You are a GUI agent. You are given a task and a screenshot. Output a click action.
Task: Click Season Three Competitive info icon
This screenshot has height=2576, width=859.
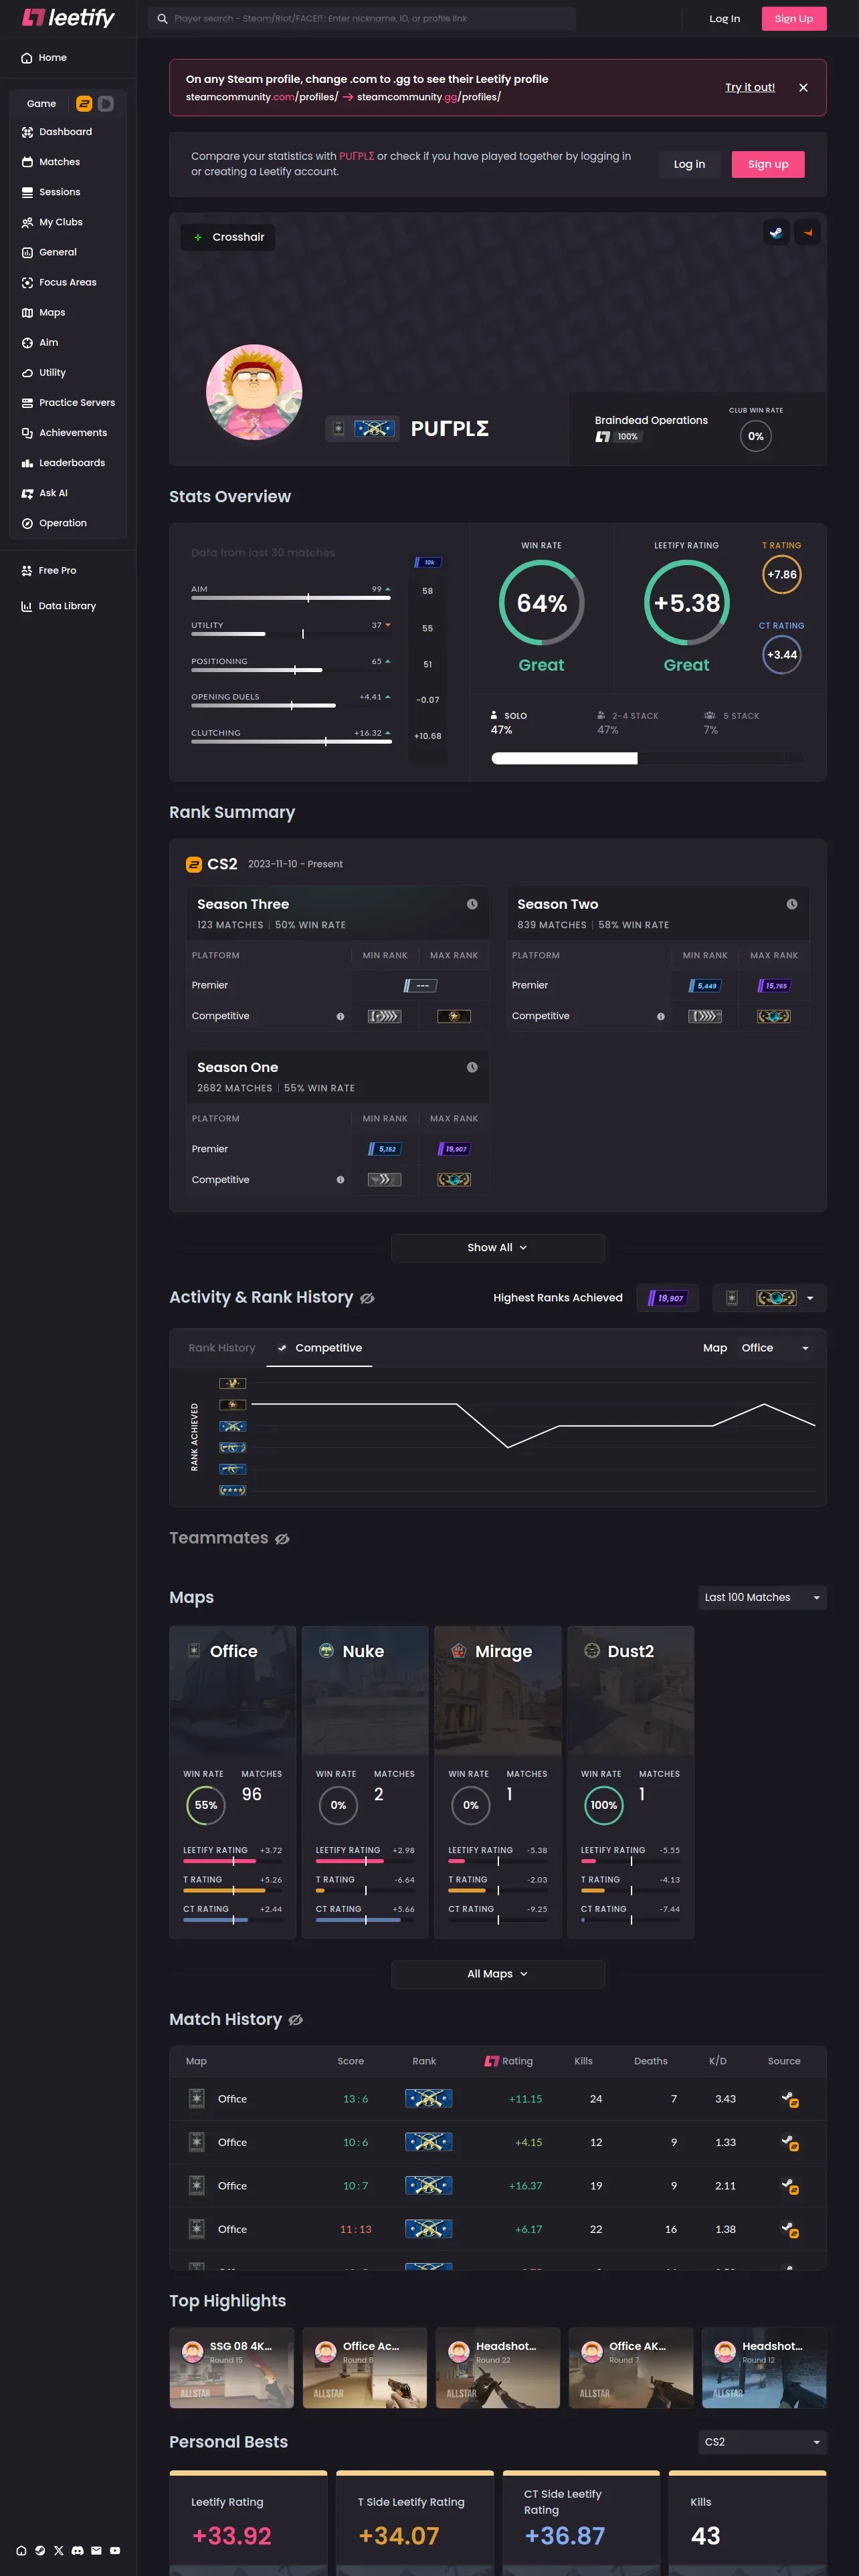coord(340,1016)
